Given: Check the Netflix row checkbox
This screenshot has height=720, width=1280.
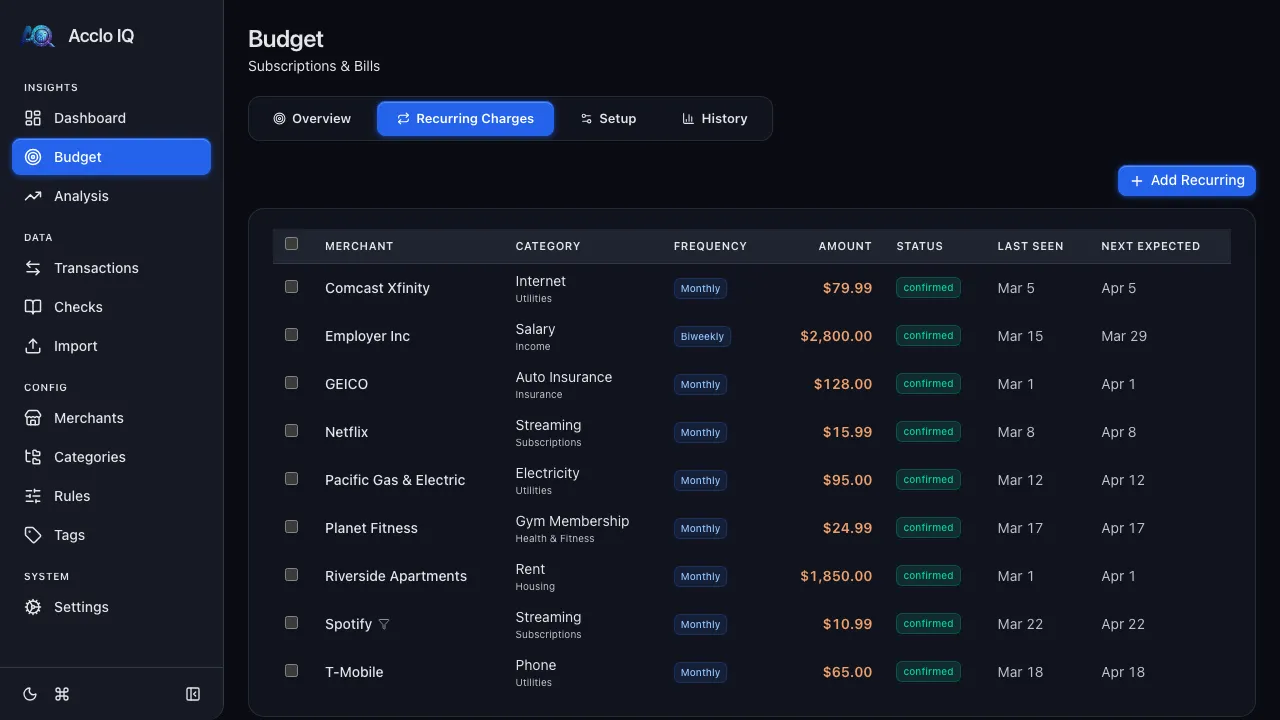Looking at the screenshot, I should pos(291,430).
